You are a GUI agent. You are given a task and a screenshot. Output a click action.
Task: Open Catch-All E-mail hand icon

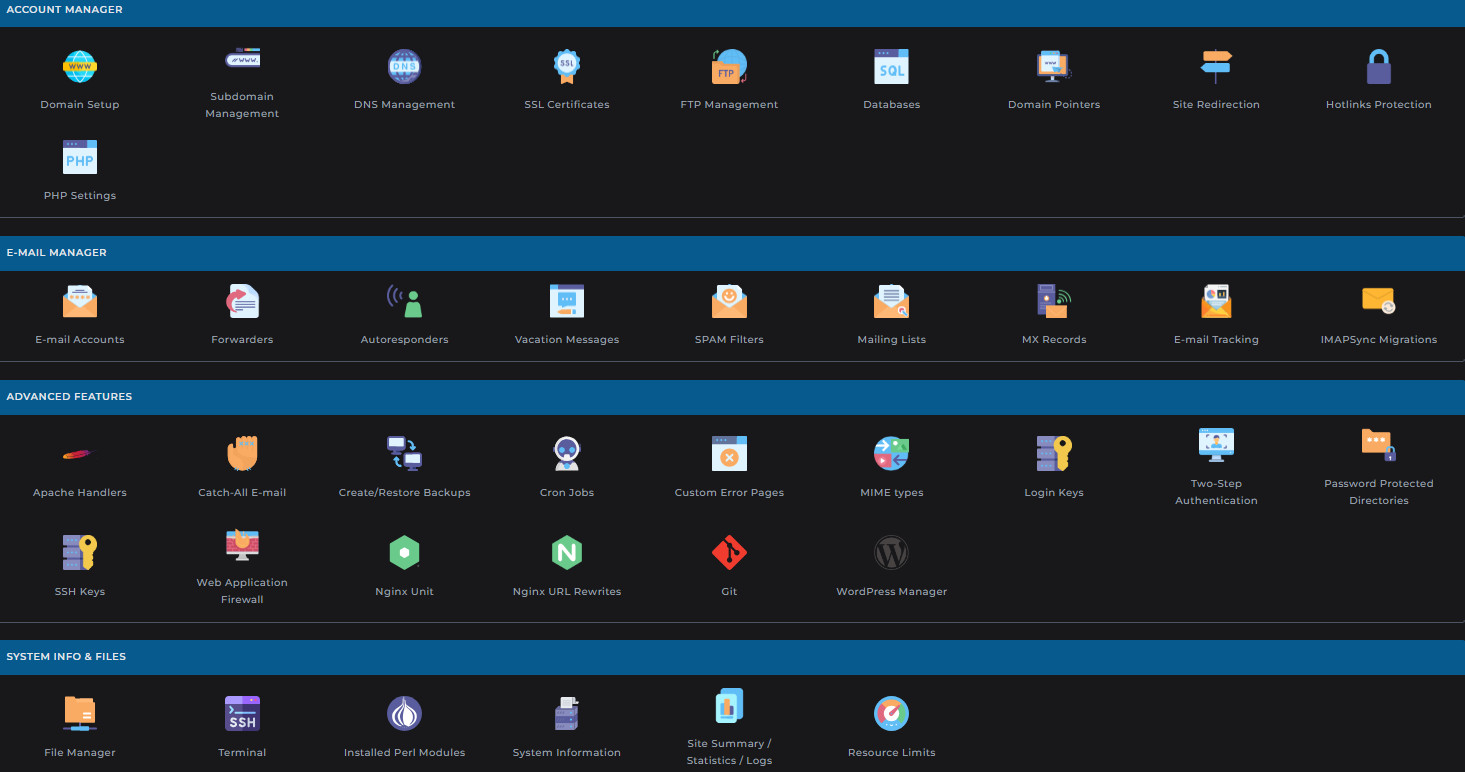(242, 455)
